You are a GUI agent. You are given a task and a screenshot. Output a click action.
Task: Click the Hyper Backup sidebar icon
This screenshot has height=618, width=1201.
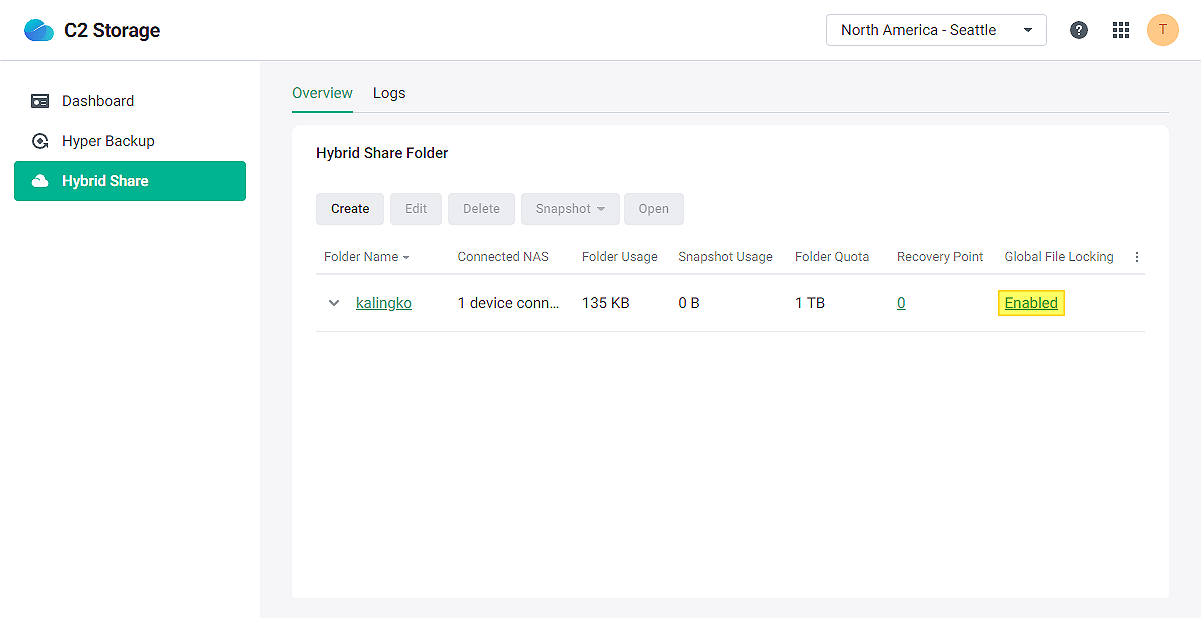40,141
